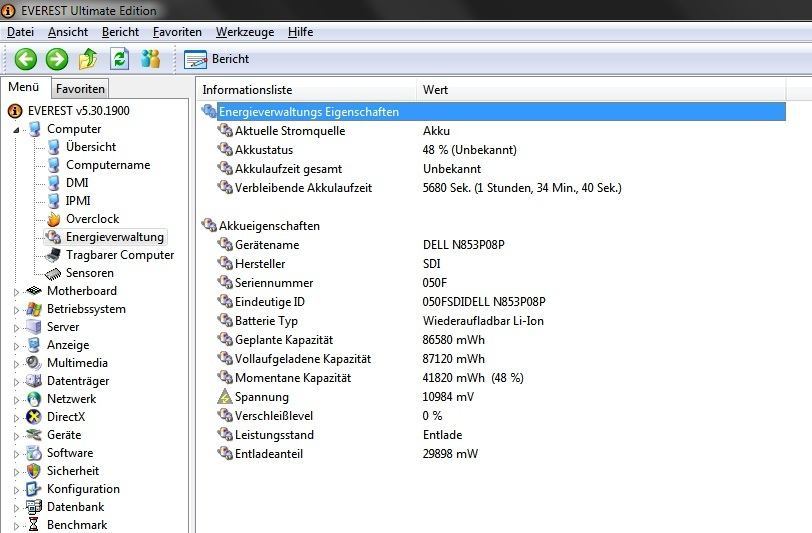Select the Konfiguration icon in tree
Viewport: 812px width, 533px height.
(34, 489)
